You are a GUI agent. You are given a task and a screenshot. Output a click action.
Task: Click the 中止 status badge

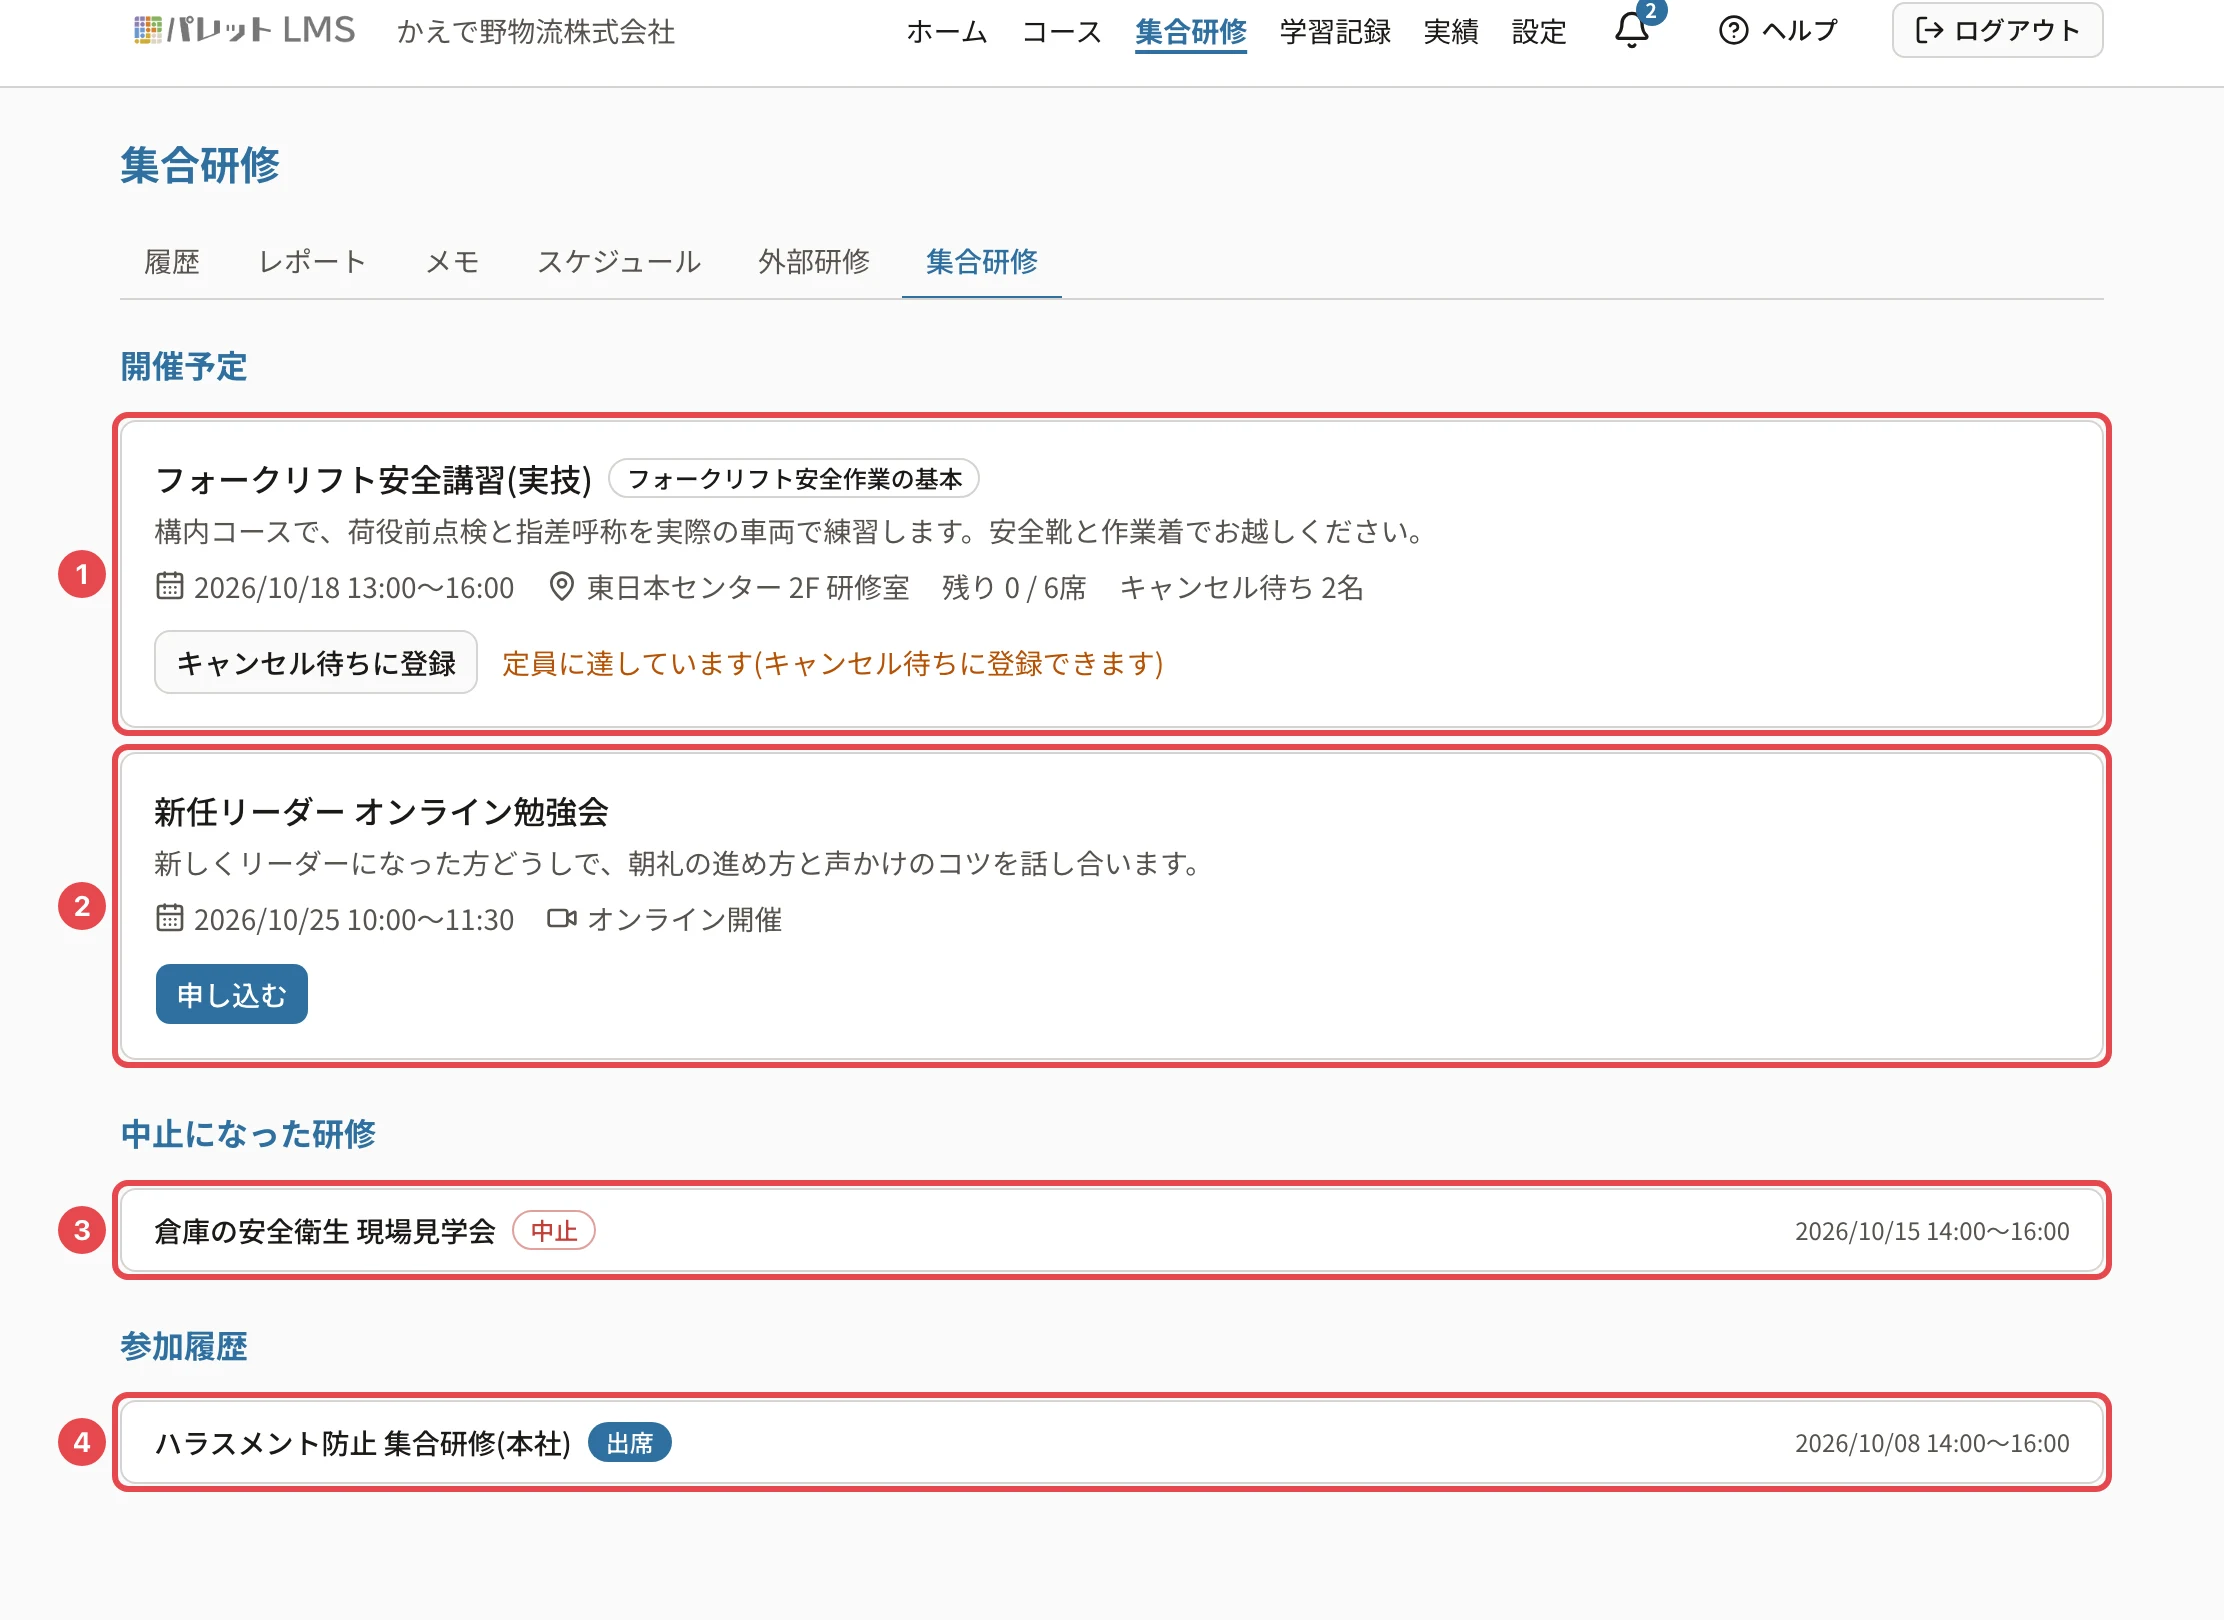(554, 1231)
